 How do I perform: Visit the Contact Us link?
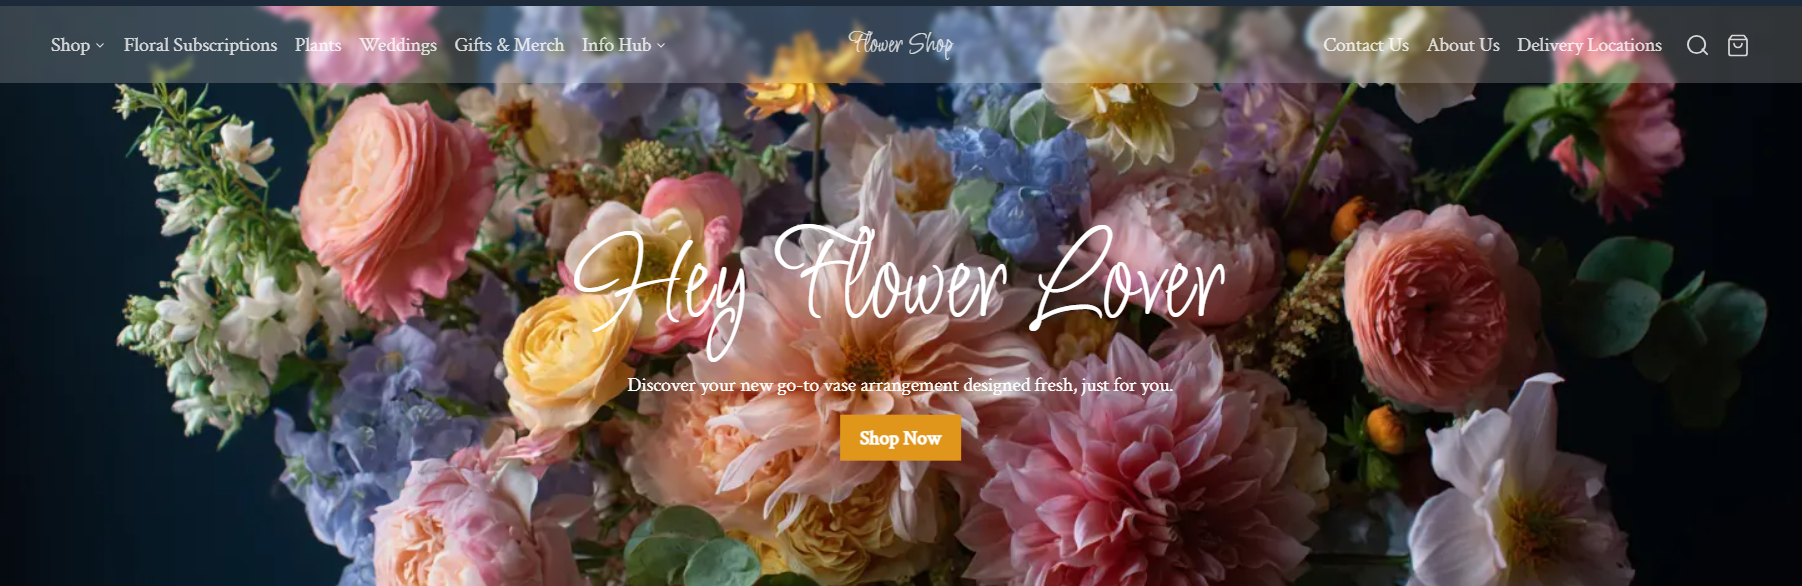[1365, 45]
